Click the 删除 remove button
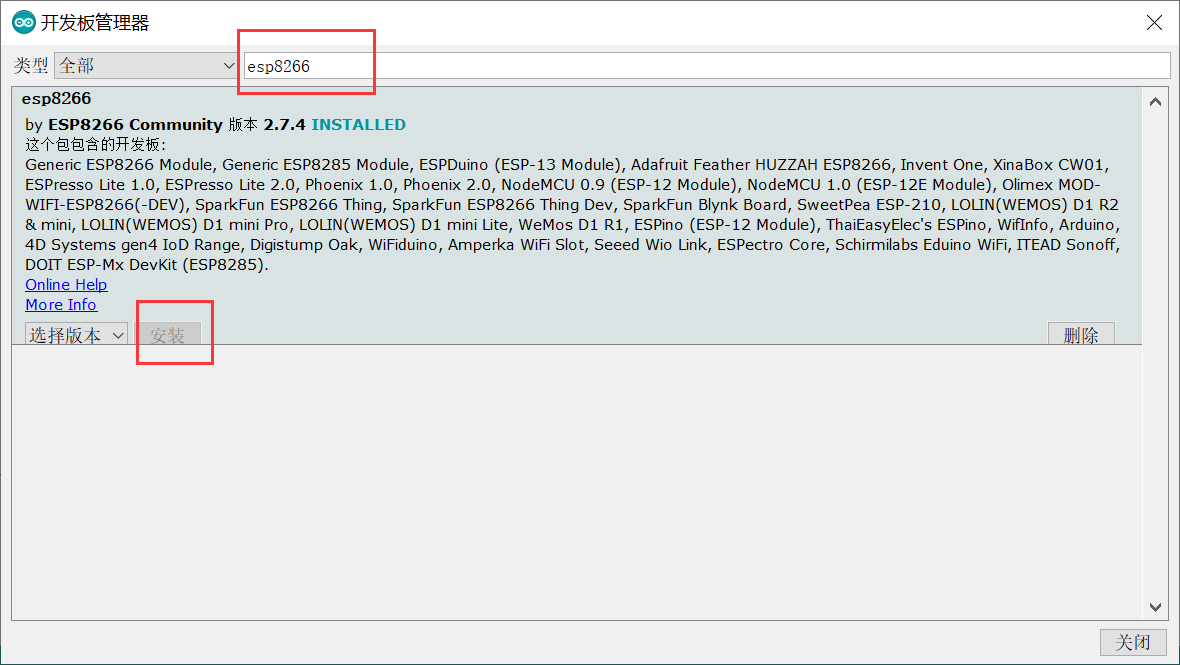1180x665 pixels. 1081,335
